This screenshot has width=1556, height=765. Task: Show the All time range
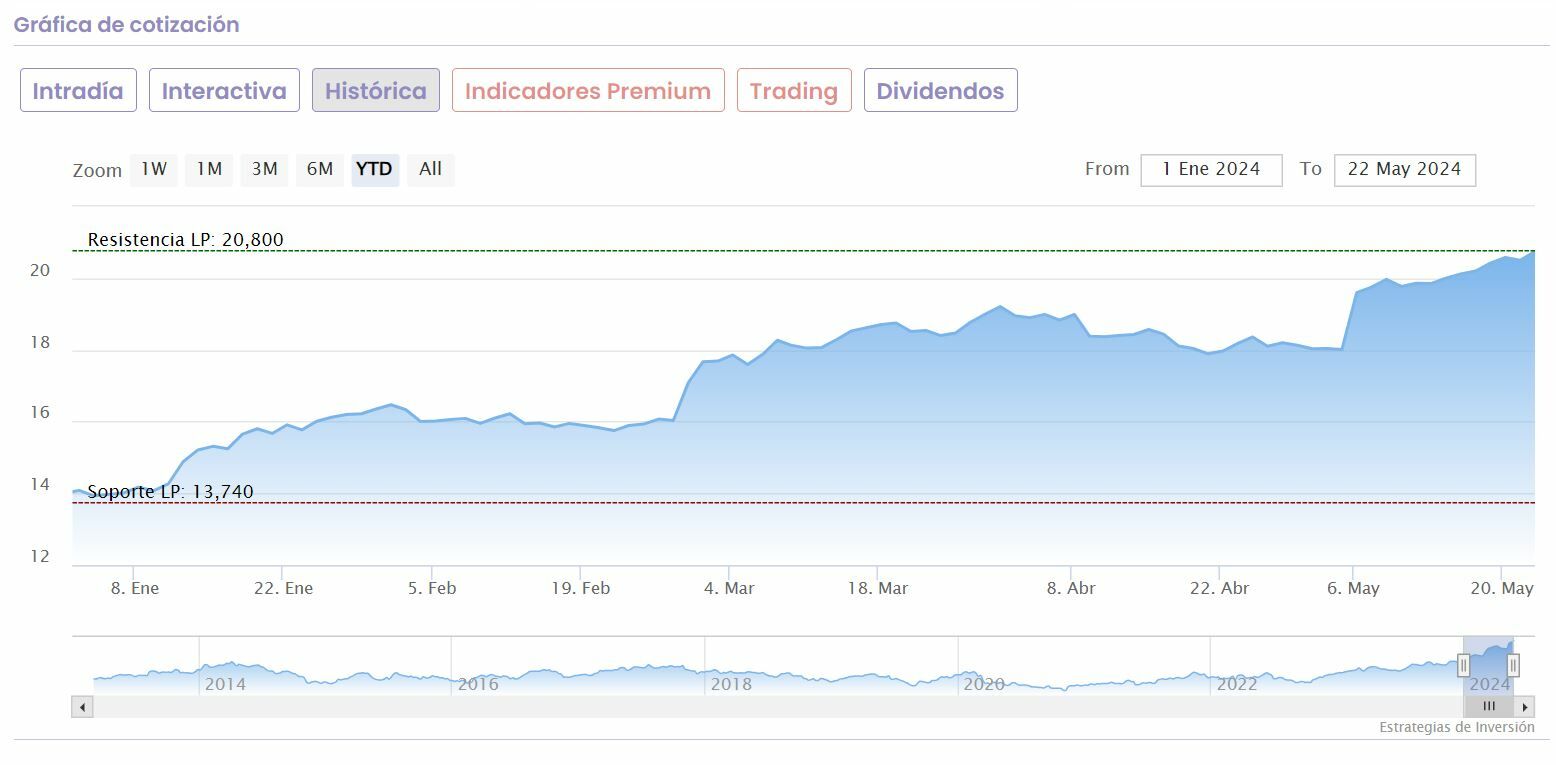[430, 169]
